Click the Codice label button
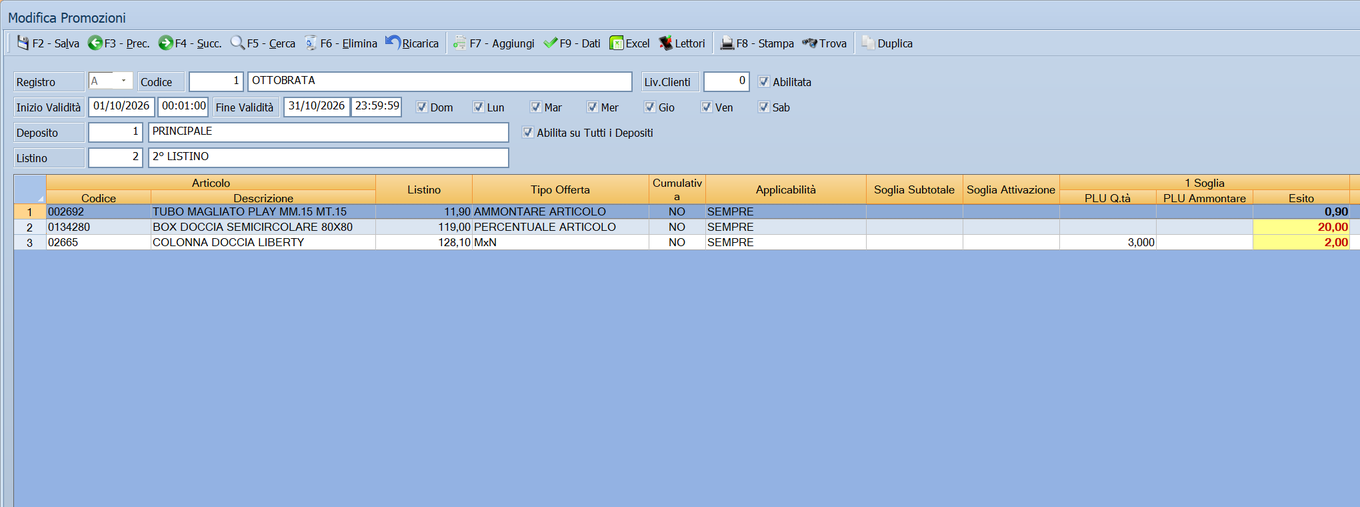1360x507 pixels. tap(161, 82)
